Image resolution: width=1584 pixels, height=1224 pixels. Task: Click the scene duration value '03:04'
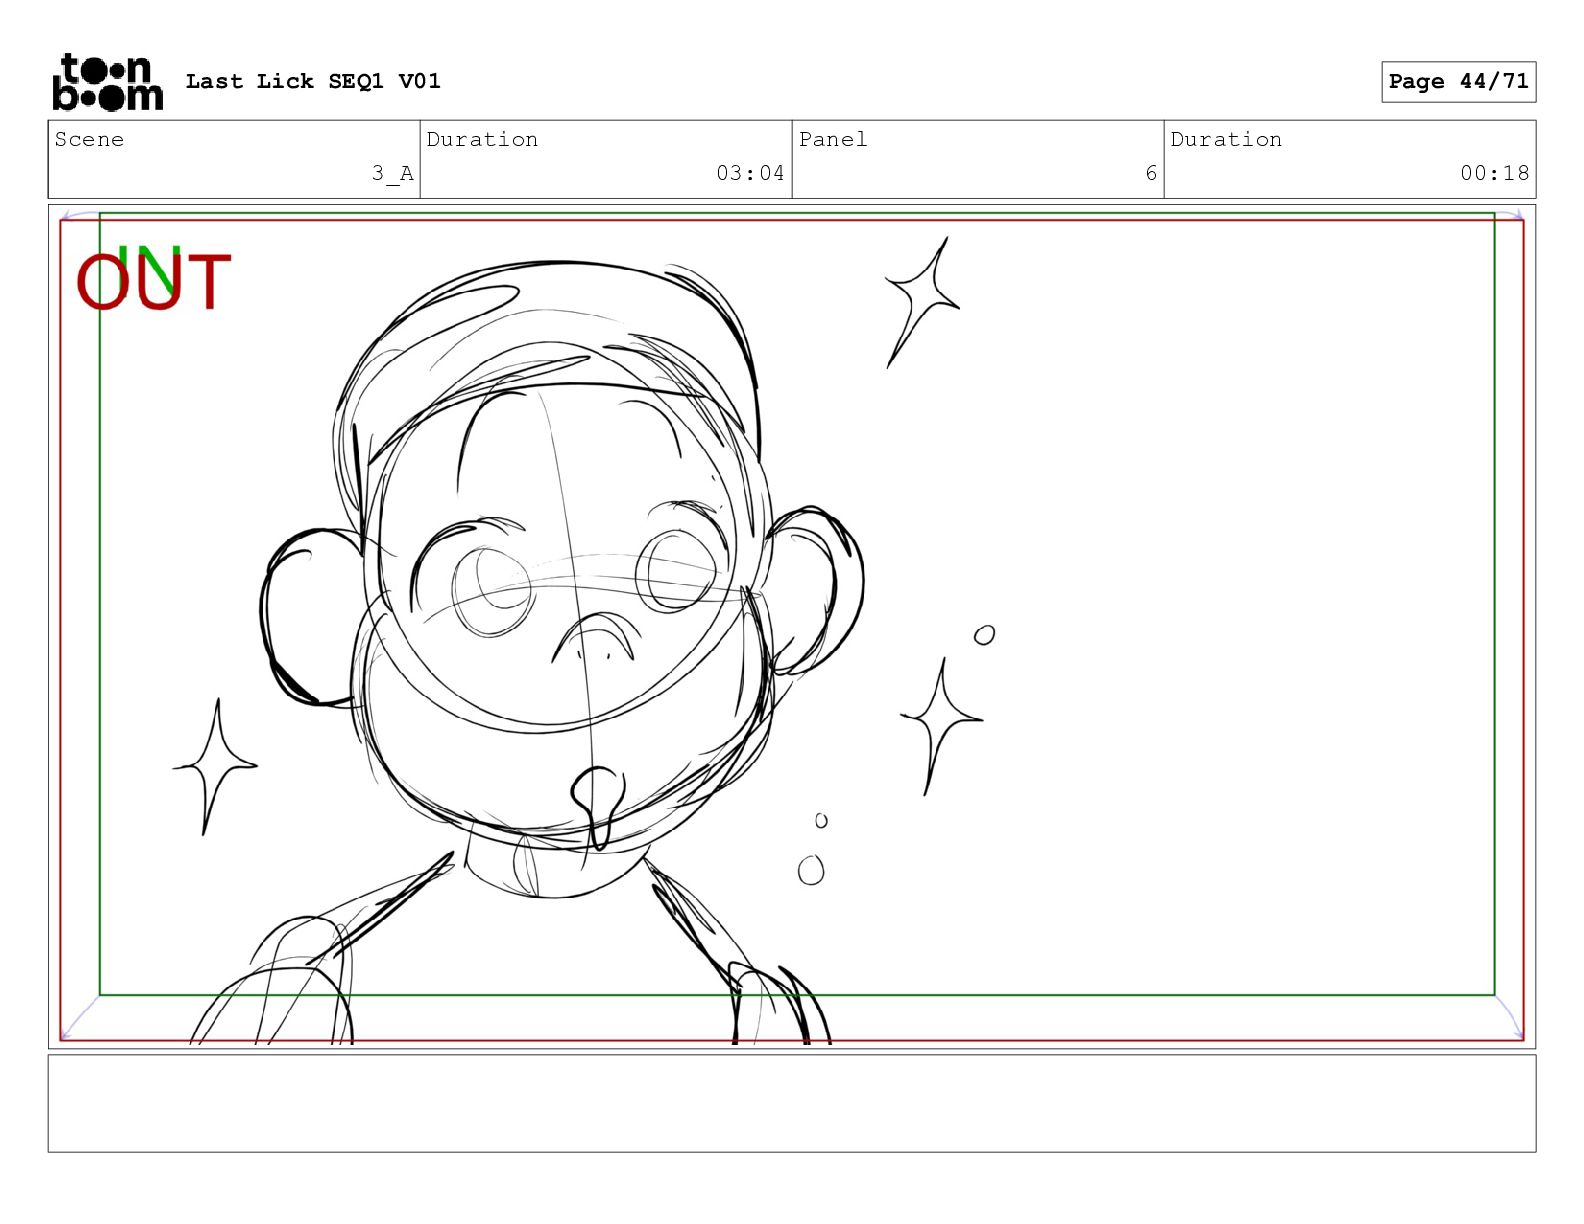[x=750, y=174]
